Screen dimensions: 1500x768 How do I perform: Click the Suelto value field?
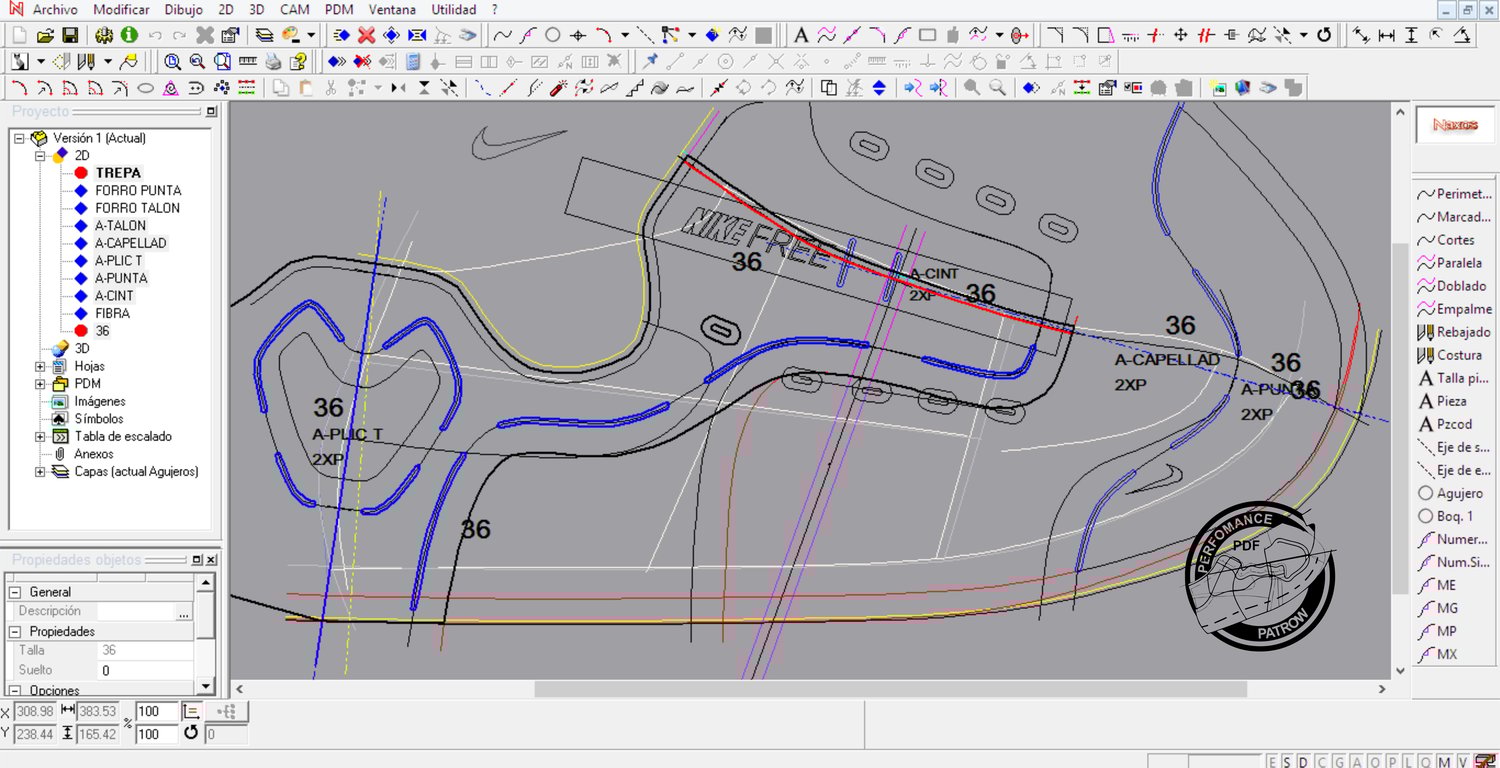pyautogui.click(x=145, y=670)
